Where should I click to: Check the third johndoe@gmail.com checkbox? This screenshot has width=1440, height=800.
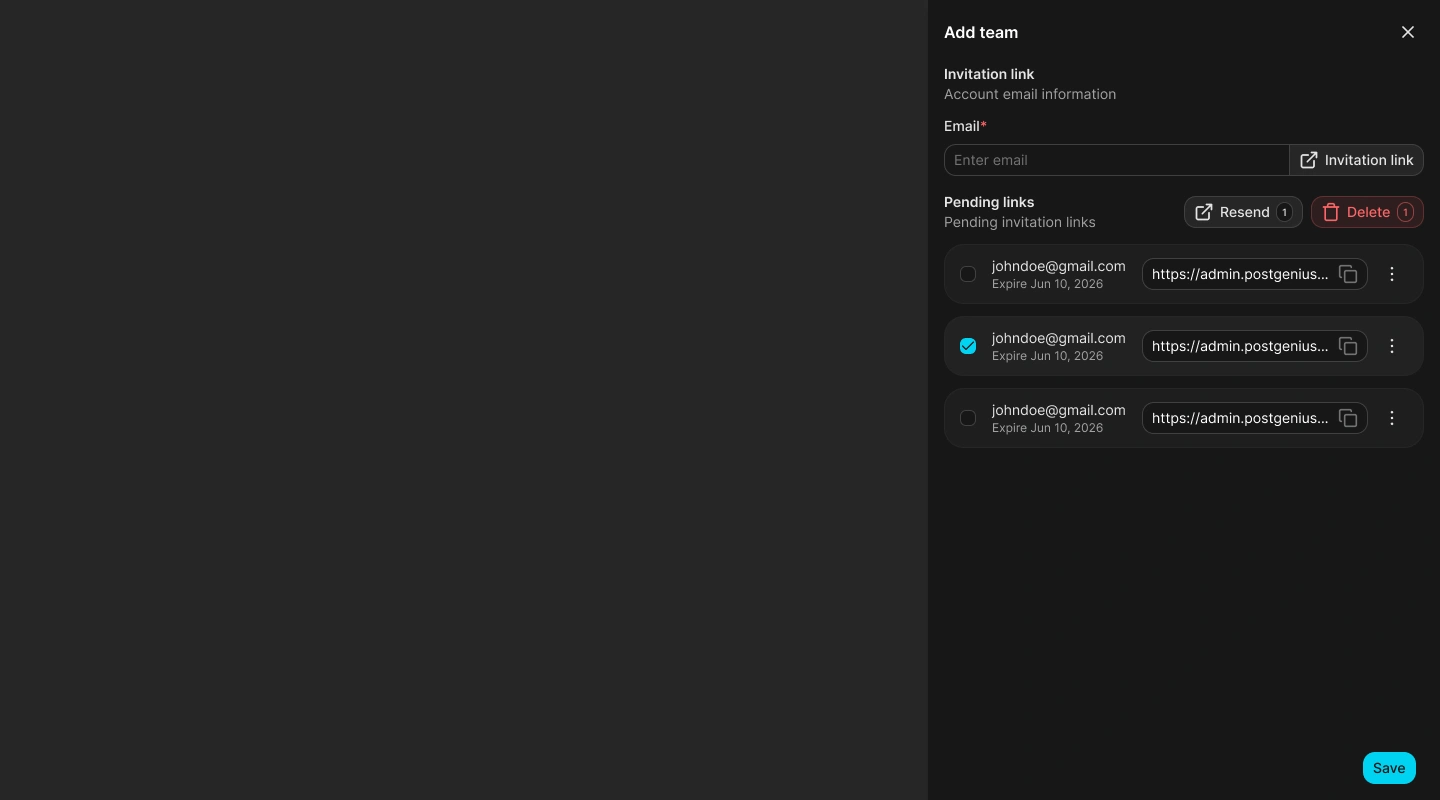(968, 418)
